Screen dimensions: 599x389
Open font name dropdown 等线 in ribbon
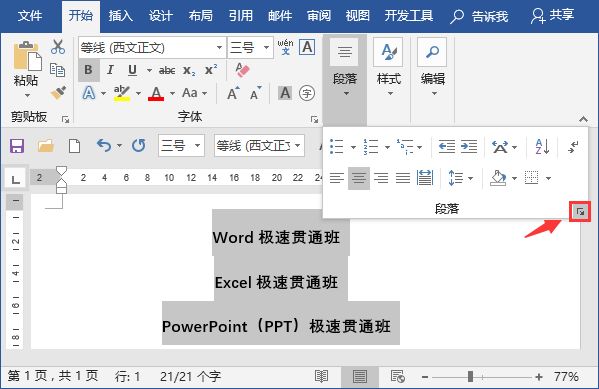click(219, 48)
